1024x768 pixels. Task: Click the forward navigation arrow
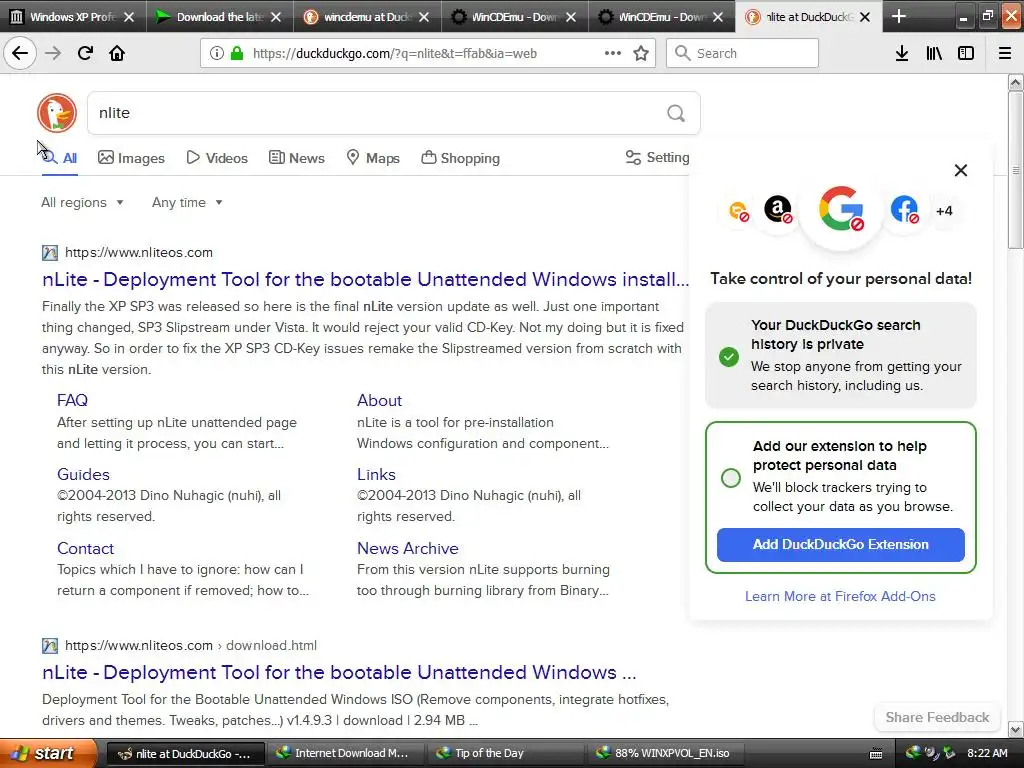[x=53, y=53]
